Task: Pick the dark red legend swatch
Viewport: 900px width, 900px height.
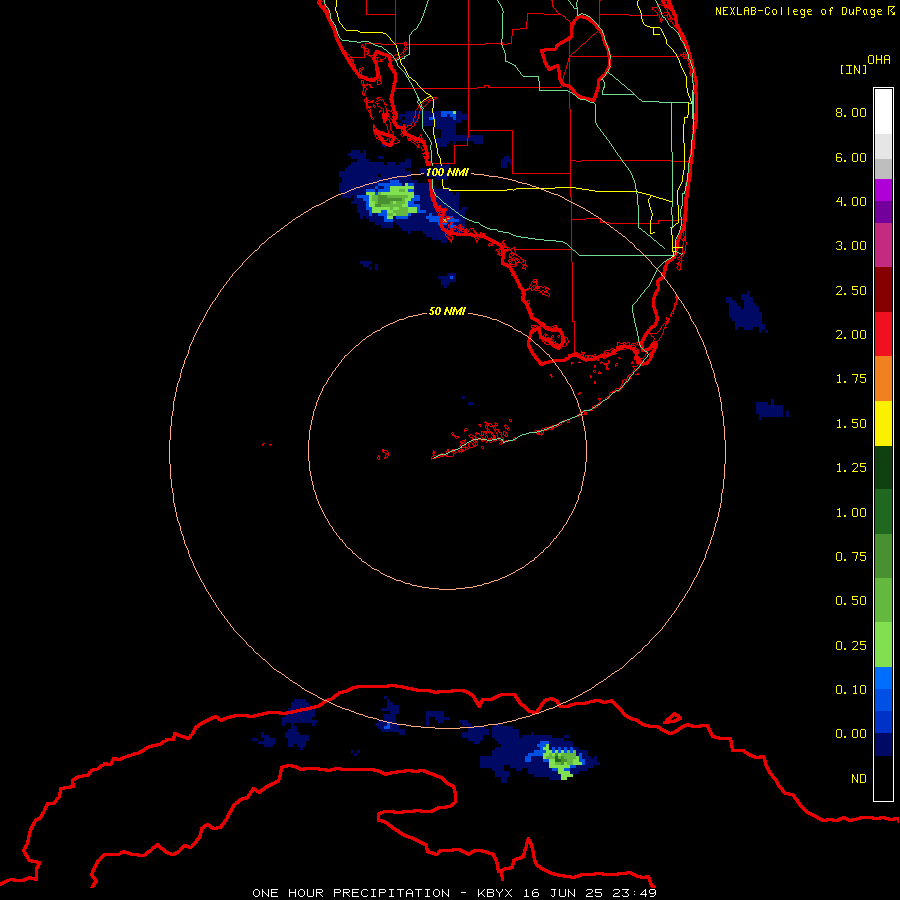Action: (883, 289)
